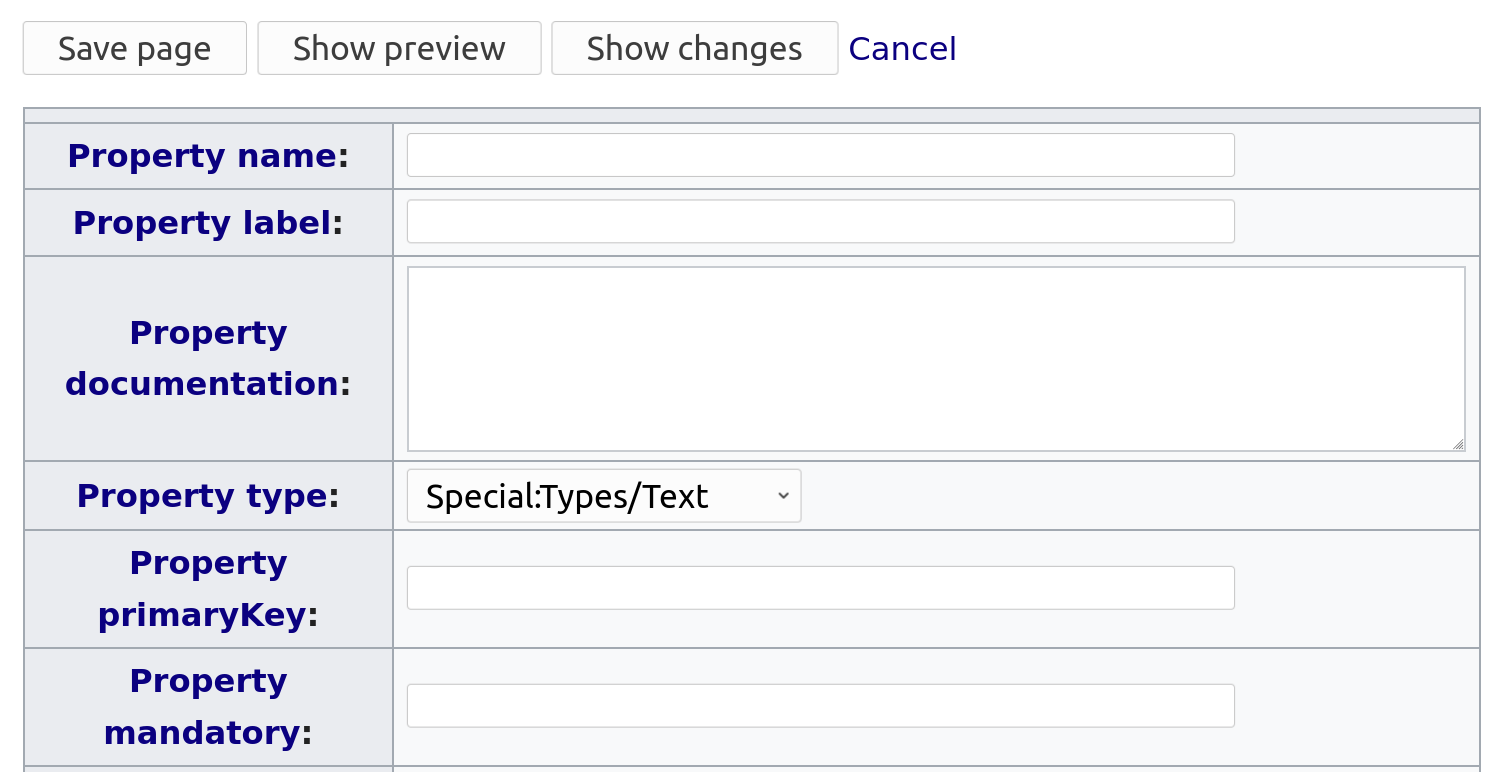Click the chevron on the Property type selector
This screenshot has width=1511, height=773.
[782, 495]
